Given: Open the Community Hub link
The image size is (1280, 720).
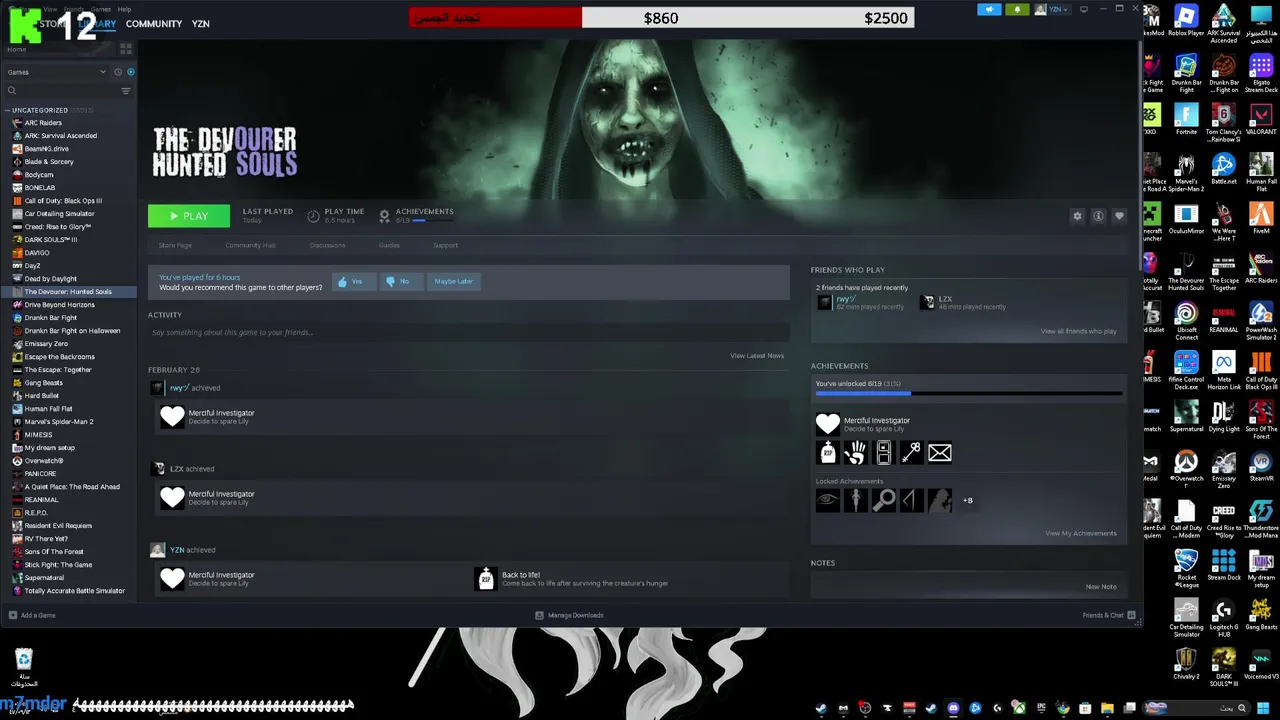Looking at the screenshot, I should 250,245.
